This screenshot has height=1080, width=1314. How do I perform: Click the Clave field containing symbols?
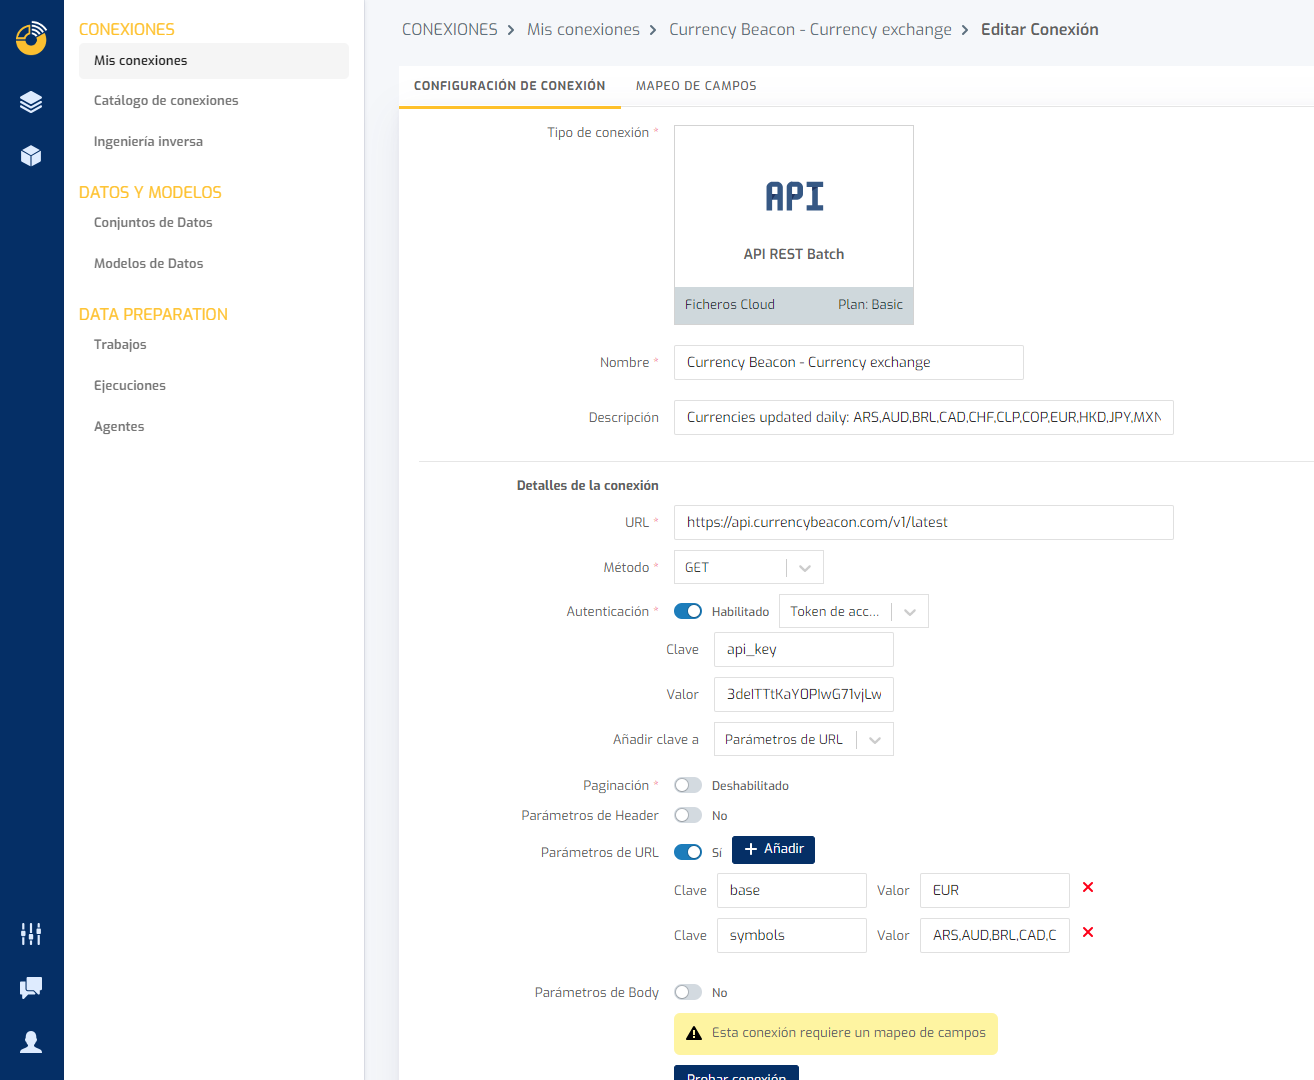point(792,935)
